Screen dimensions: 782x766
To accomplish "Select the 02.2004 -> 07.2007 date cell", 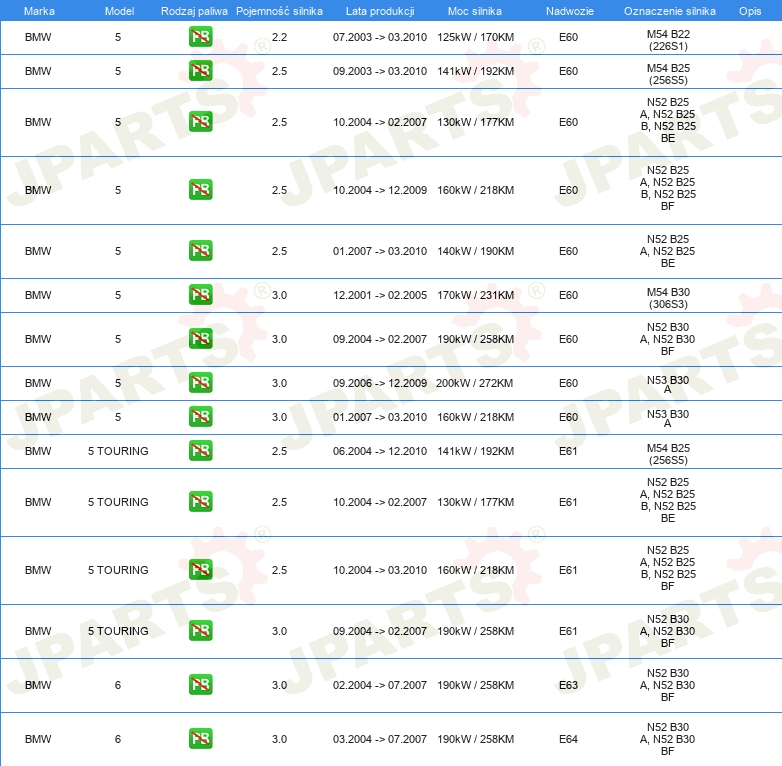I will [380, 685].
